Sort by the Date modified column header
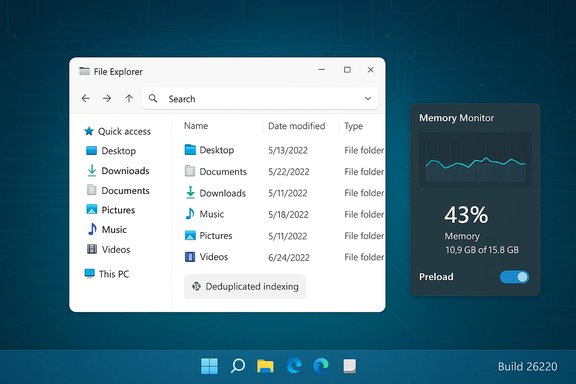Viewport: 576px width, 384px height. click(x=296, y=126)
